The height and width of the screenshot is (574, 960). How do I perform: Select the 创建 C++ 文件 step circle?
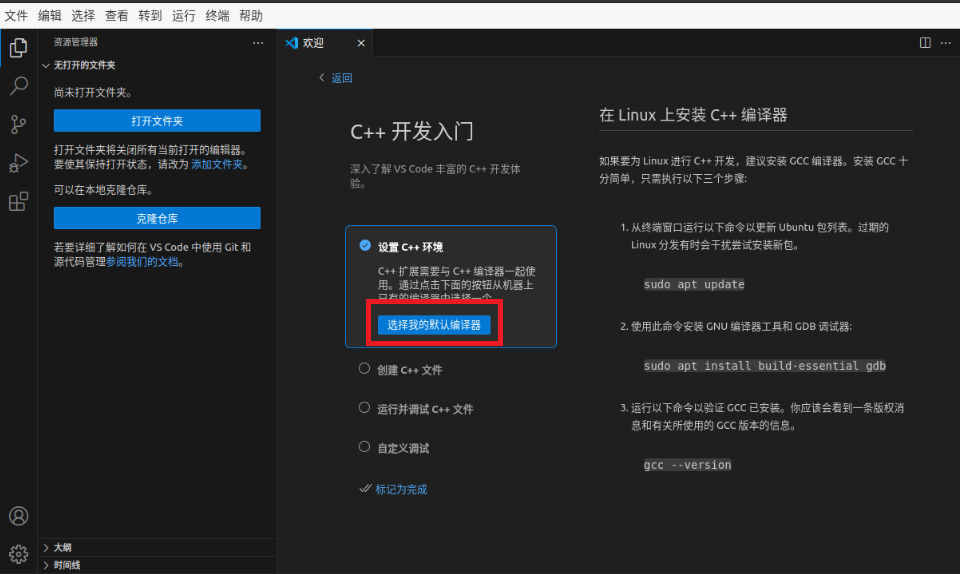click(364, 368)
